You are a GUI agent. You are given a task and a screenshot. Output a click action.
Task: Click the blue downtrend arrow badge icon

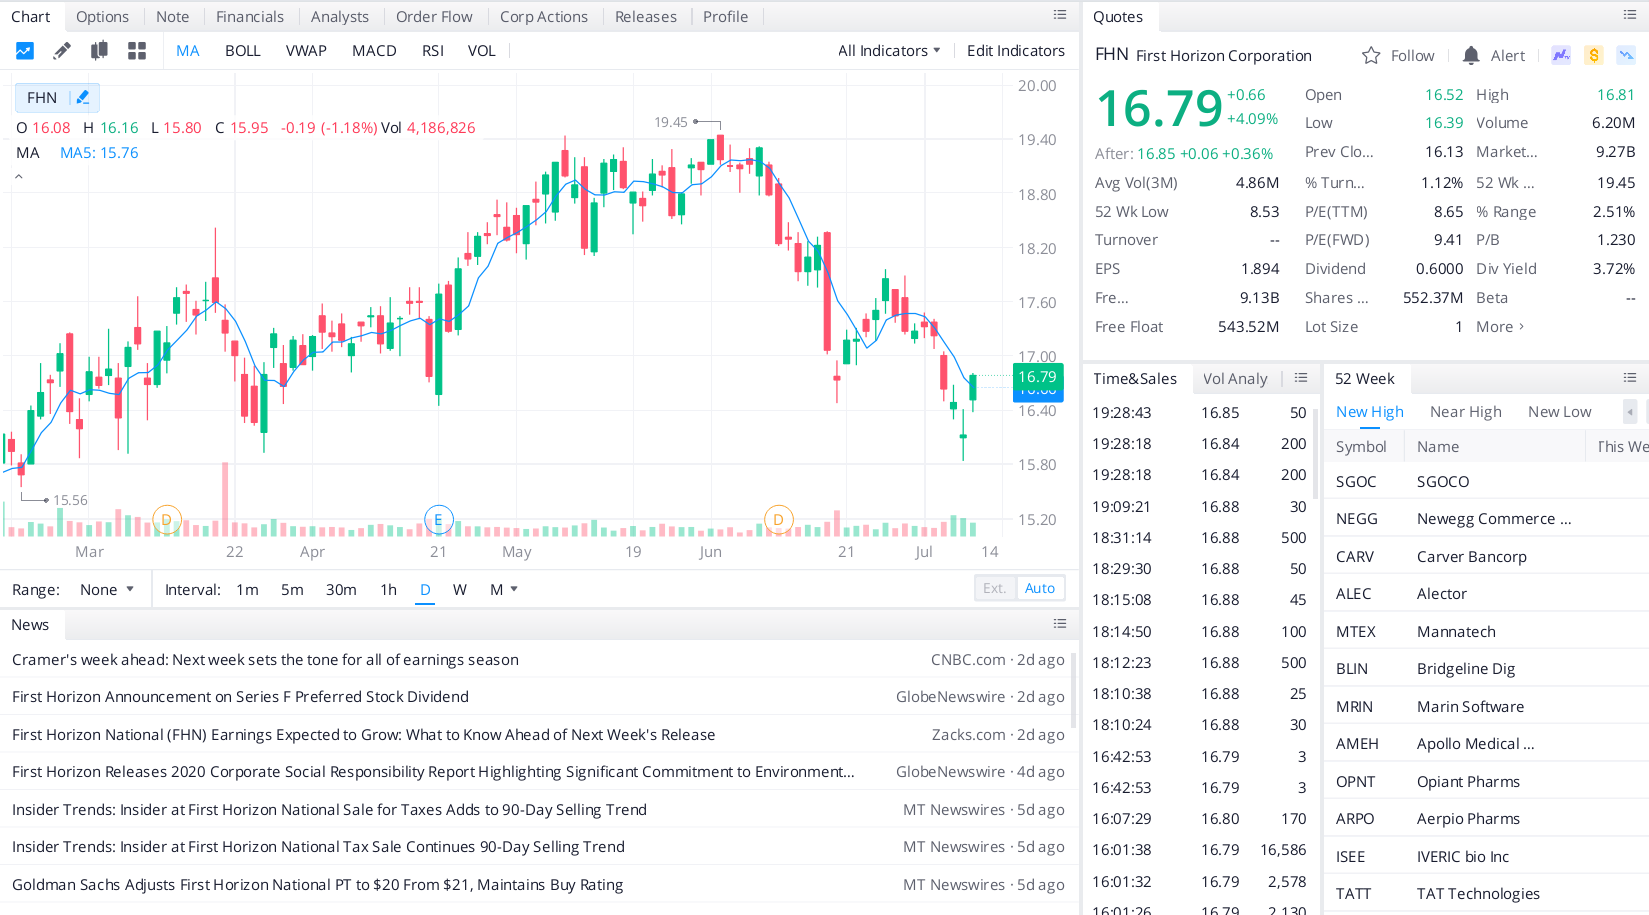click(1626, 55)
